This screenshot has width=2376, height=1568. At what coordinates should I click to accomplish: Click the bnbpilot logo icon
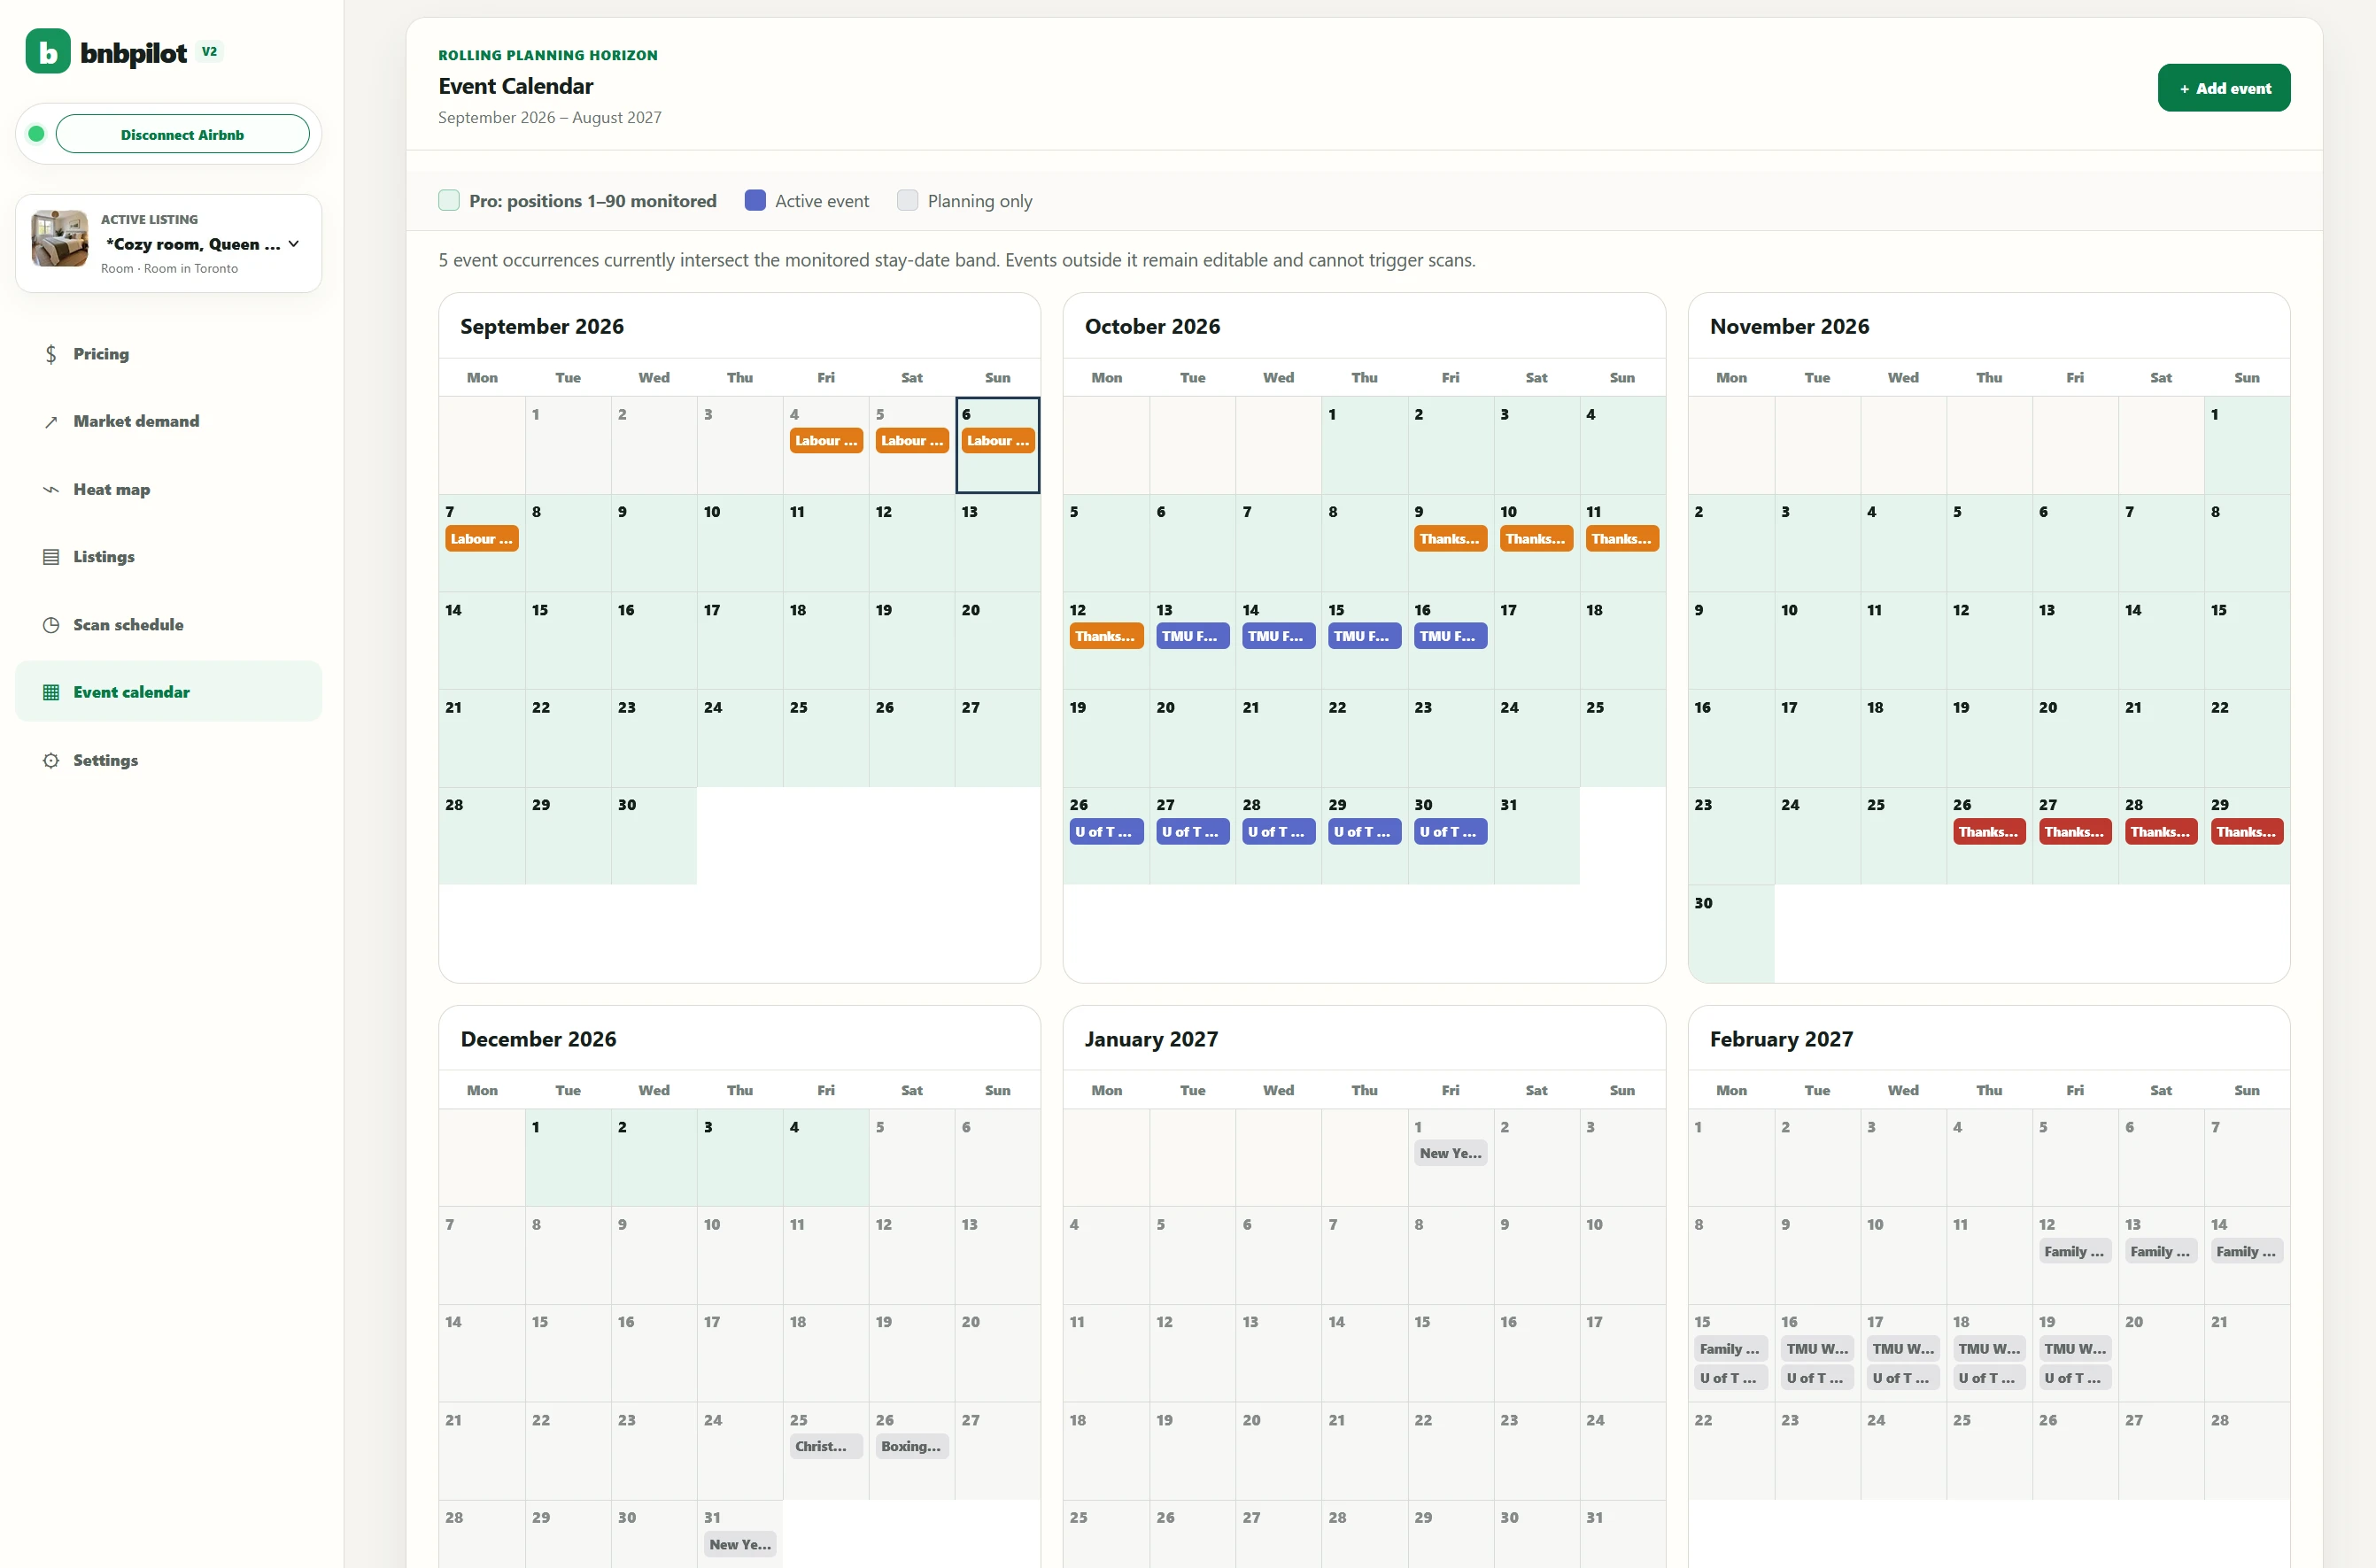[x=47, y=51]
